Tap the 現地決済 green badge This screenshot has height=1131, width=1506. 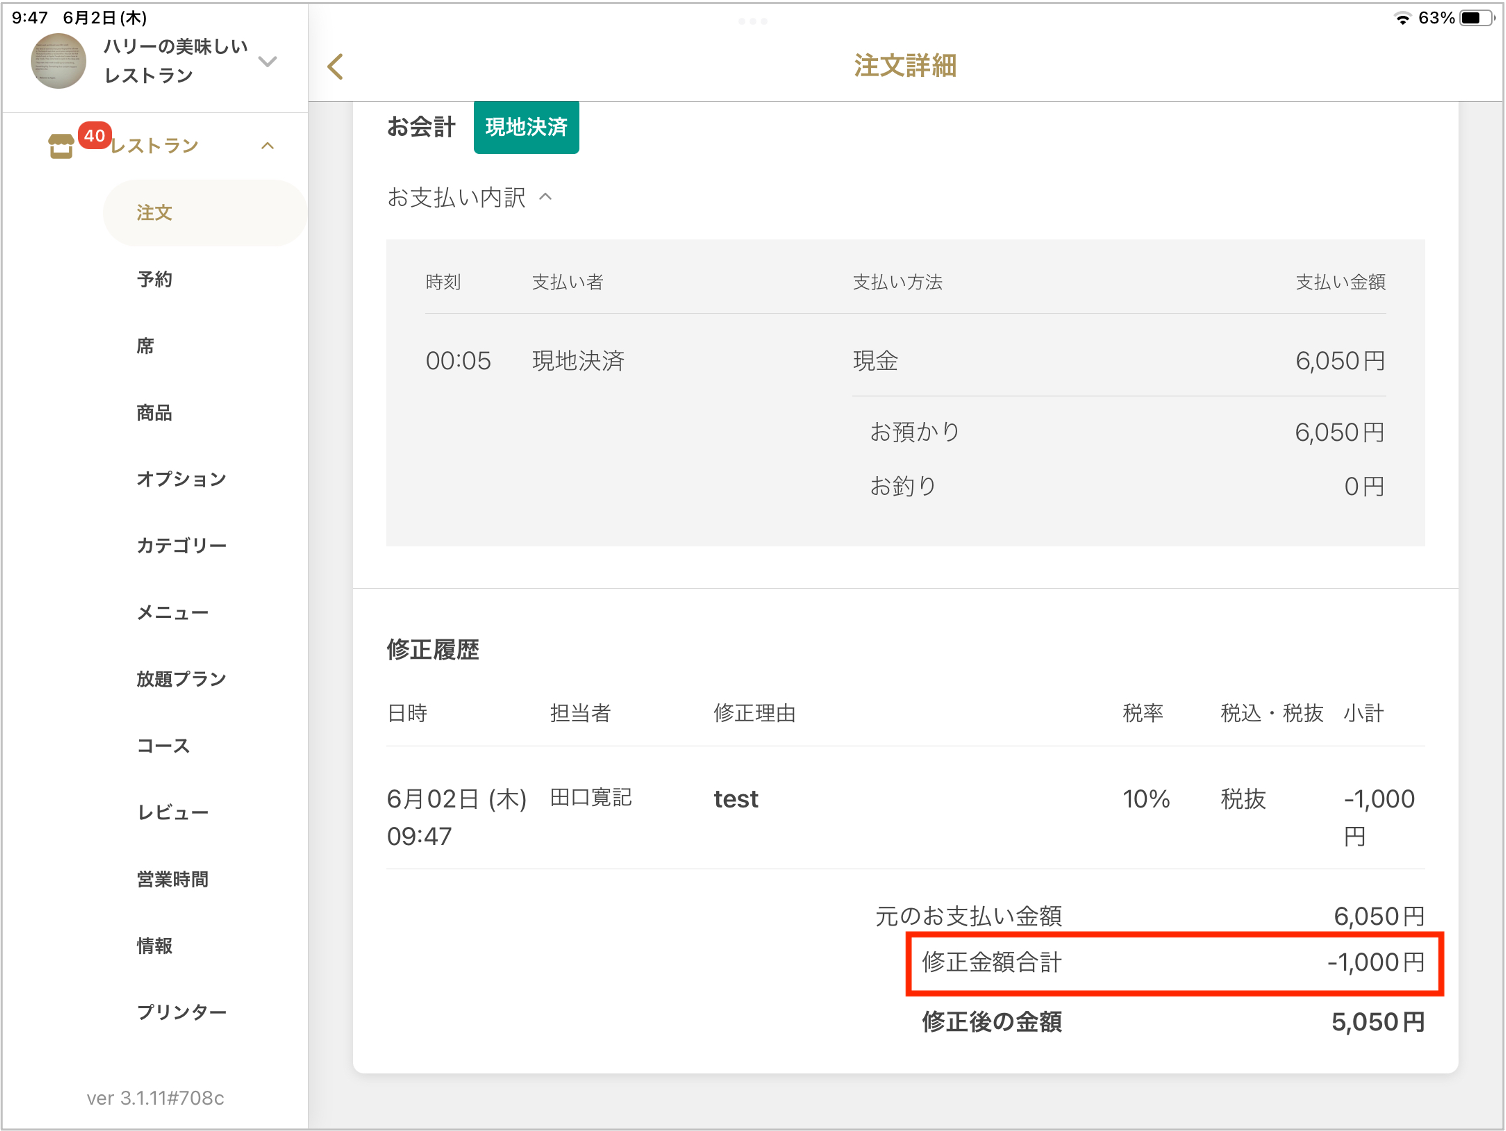click(526, 127)
